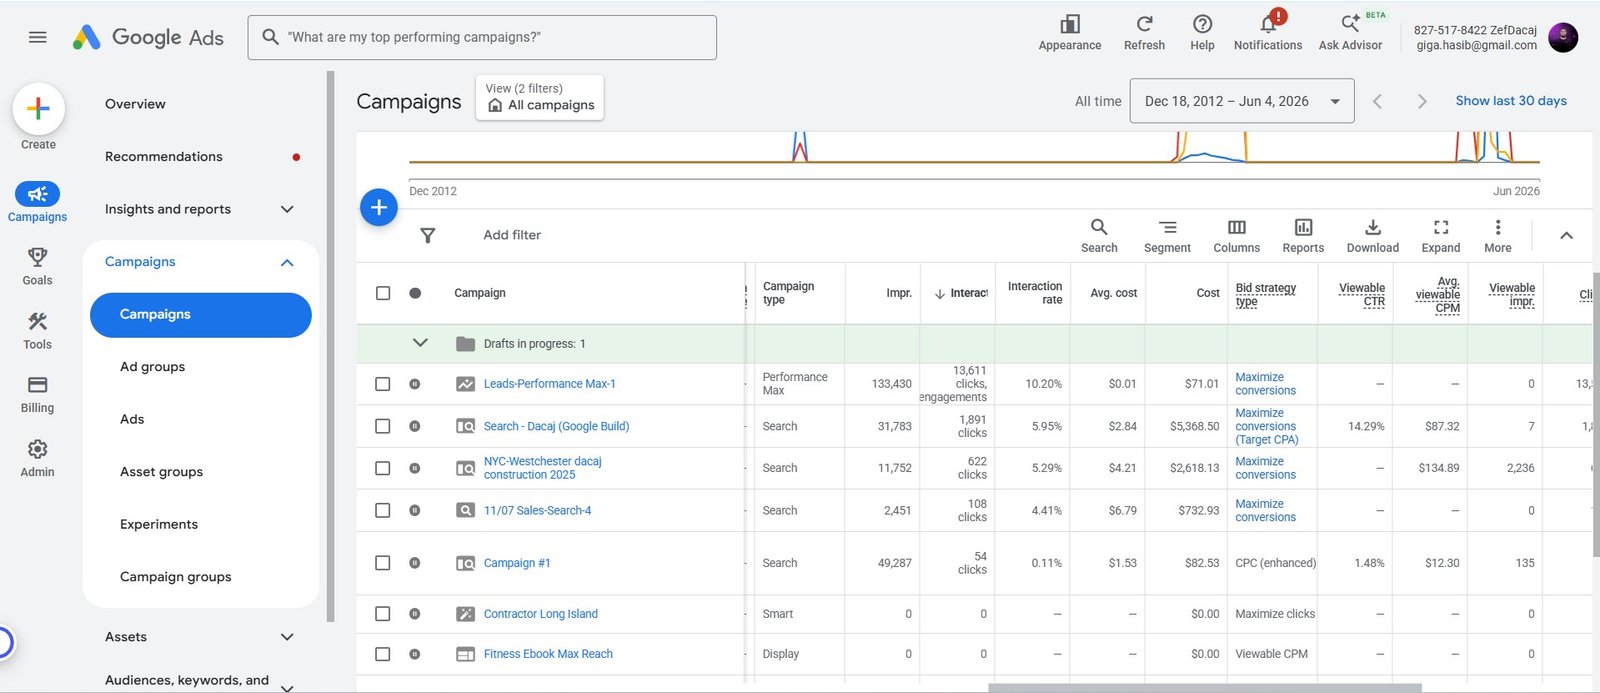The image size is (1600, 693).
Task: Sort by the Interactions column header
Action: click(x=961, y=293)
